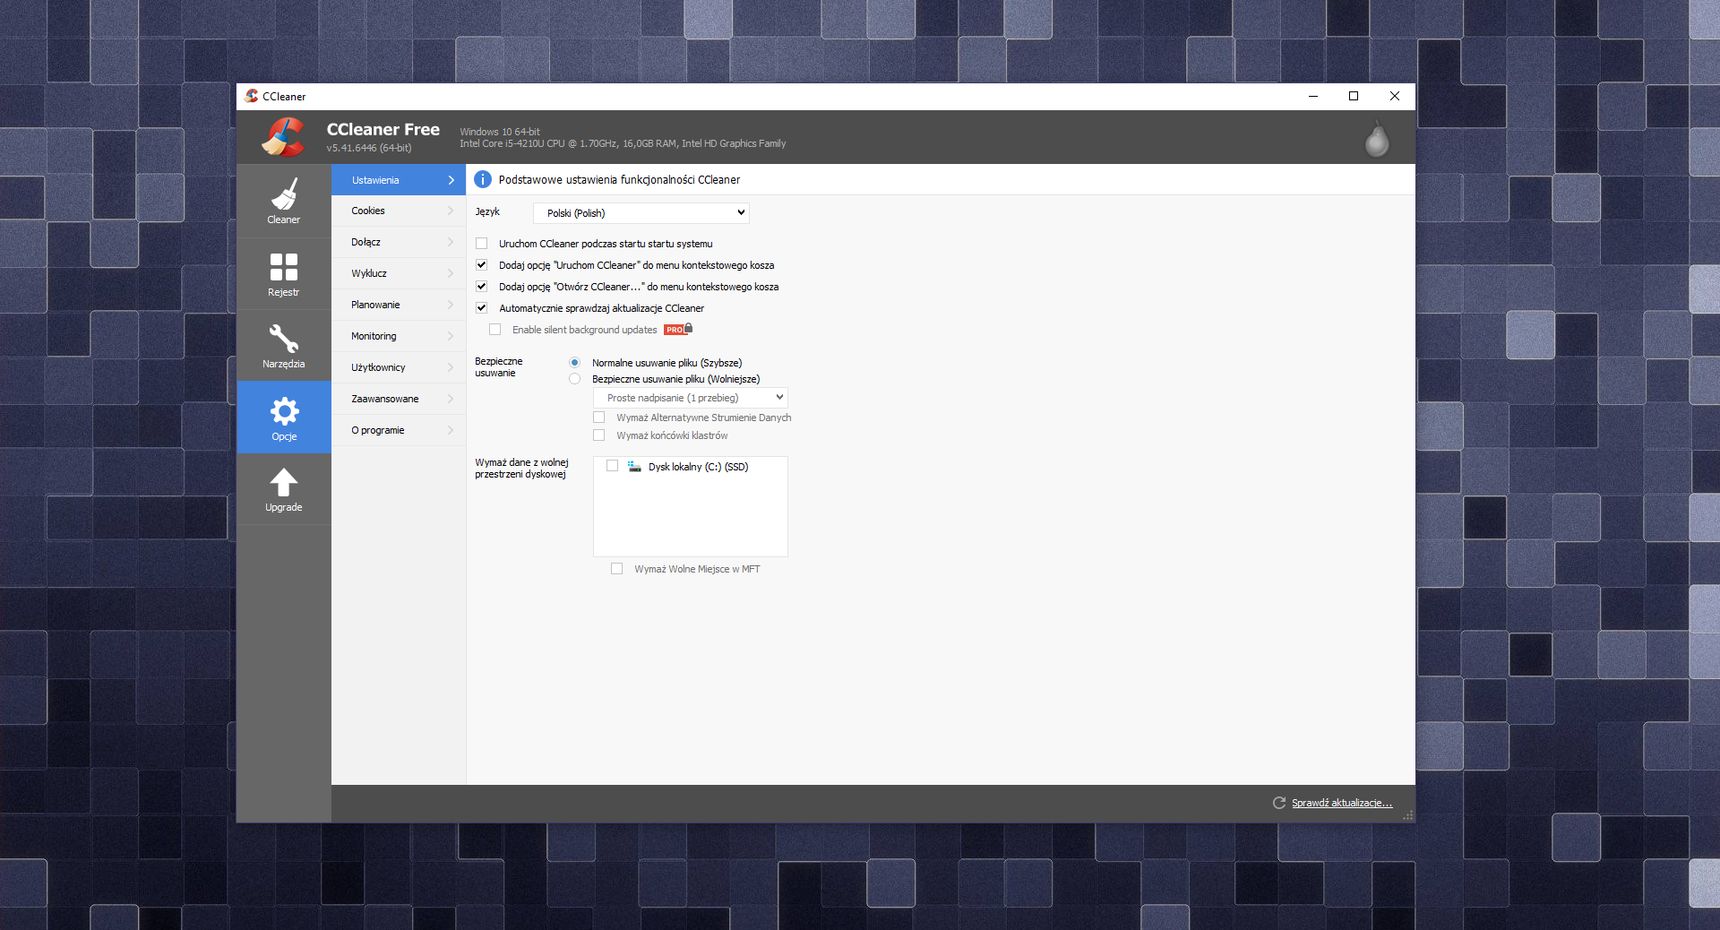
Task: Untick the 'Otwórz CCleaner...' recycle bin menu option
Action: pyautogui.click(x=481, y=286)
